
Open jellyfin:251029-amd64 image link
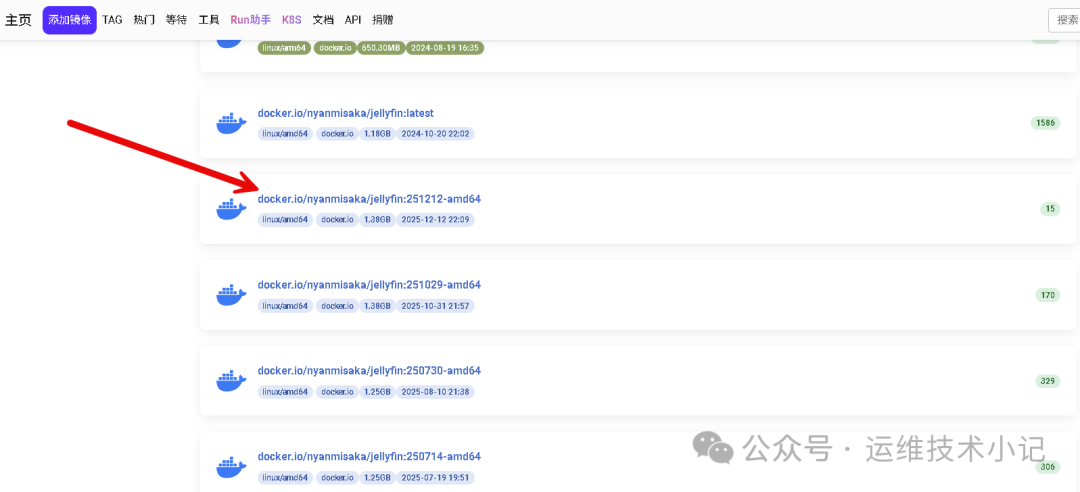369,285
